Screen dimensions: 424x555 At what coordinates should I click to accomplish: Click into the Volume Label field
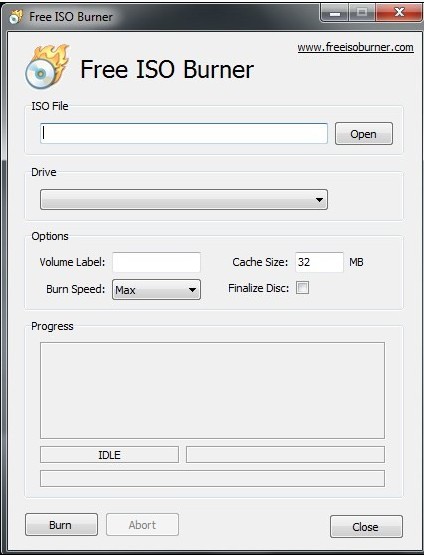(x=156, y=262)
